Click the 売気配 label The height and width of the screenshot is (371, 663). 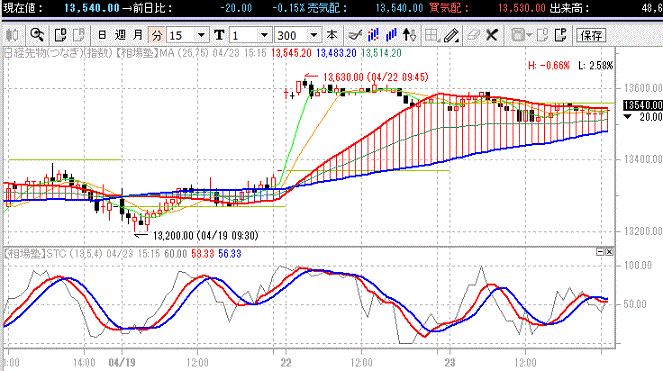[x=327, y=8]
